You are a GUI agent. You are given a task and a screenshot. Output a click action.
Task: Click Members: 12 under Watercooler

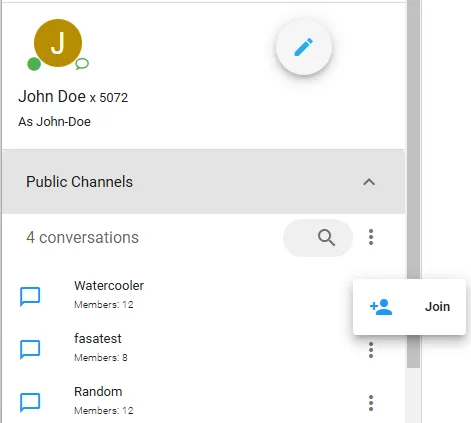(104, 305)
